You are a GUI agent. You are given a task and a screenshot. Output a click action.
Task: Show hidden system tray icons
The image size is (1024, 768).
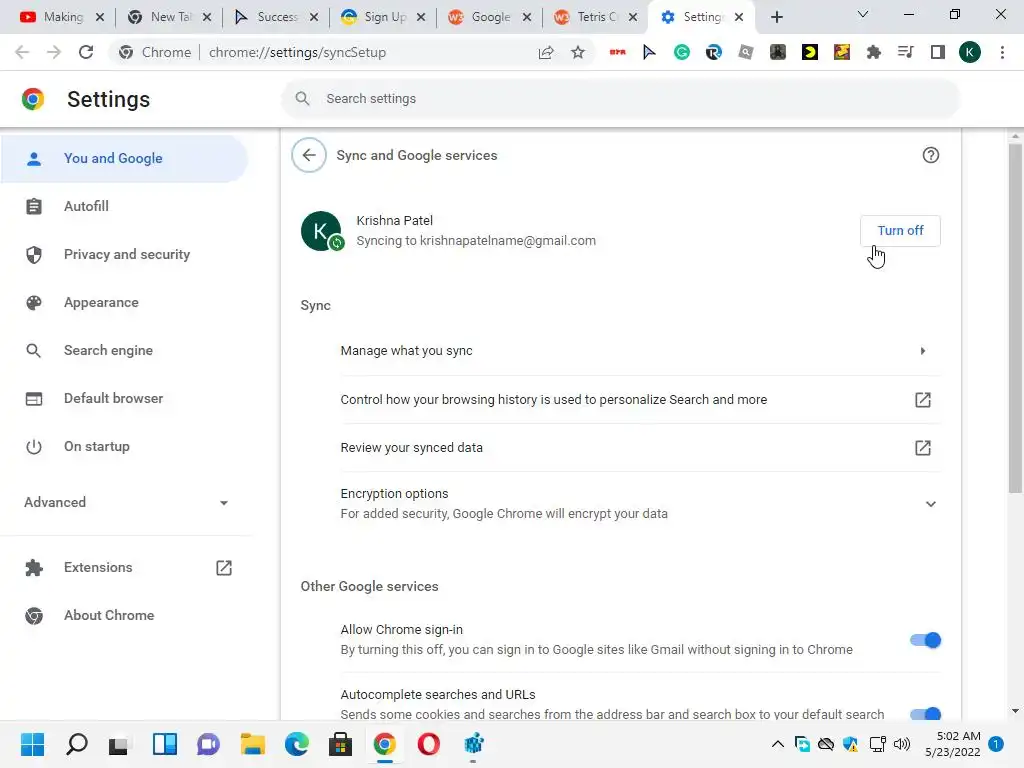point(777,744)
